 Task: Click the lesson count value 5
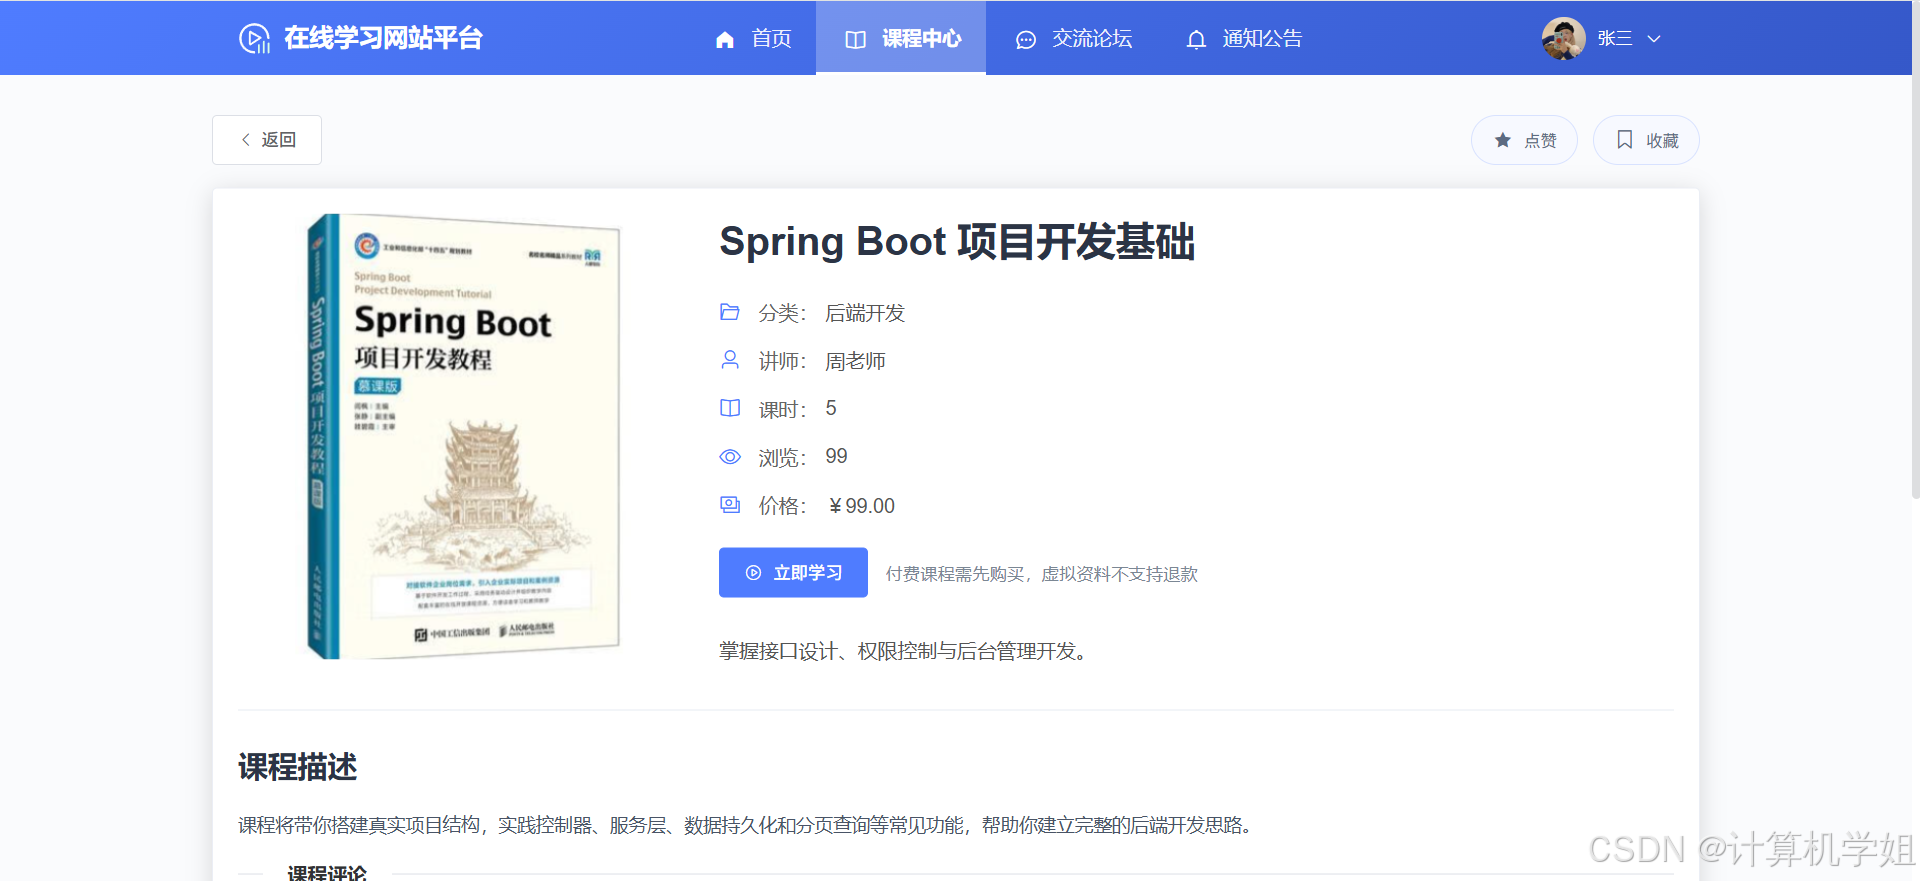[x=831, y=408]
